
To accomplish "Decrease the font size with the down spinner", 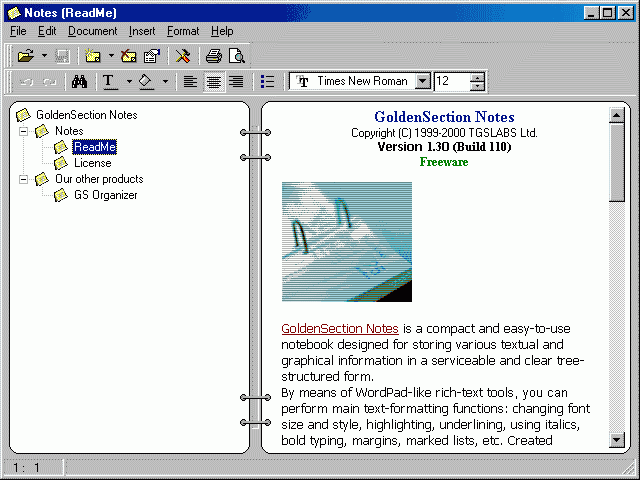I will point(477,86).
